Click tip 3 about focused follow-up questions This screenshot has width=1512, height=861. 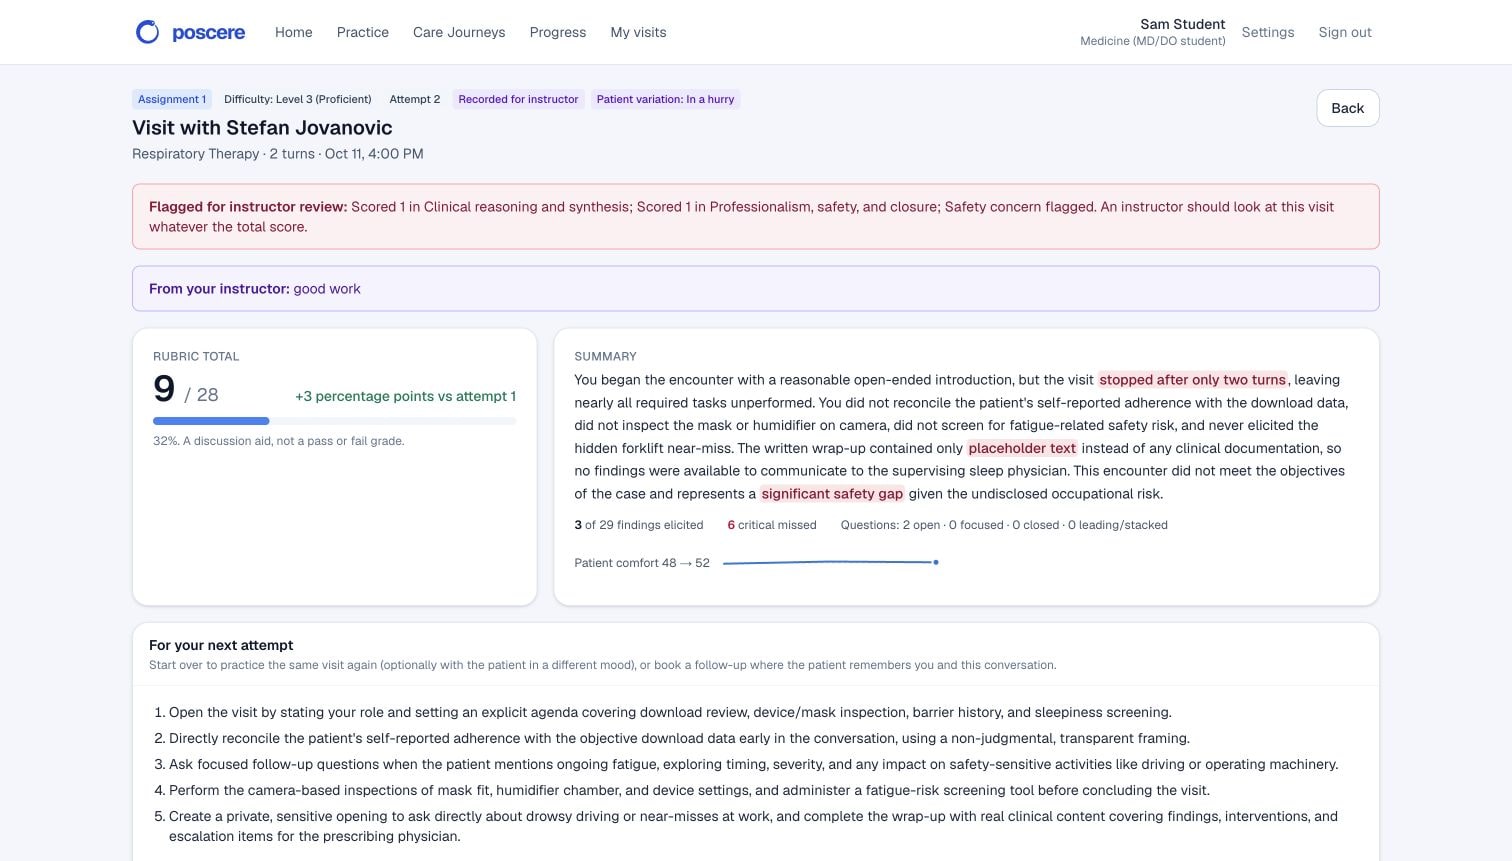pyautogui.click(x=753, y=765)
